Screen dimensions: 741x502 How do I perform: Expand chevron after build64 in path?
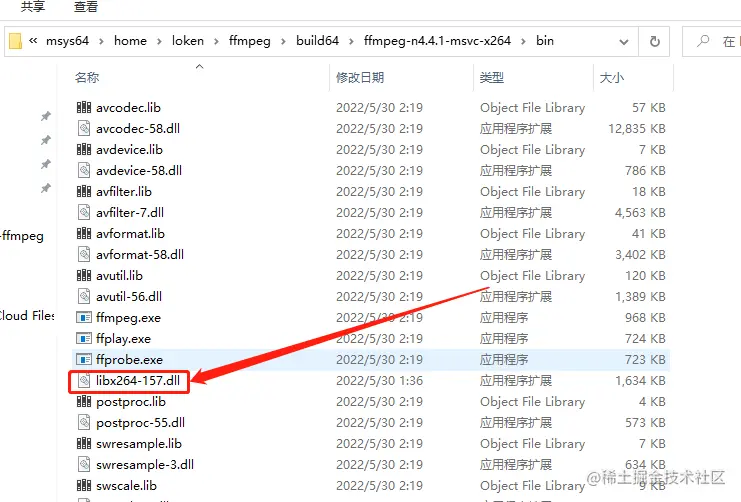(351, 42)
